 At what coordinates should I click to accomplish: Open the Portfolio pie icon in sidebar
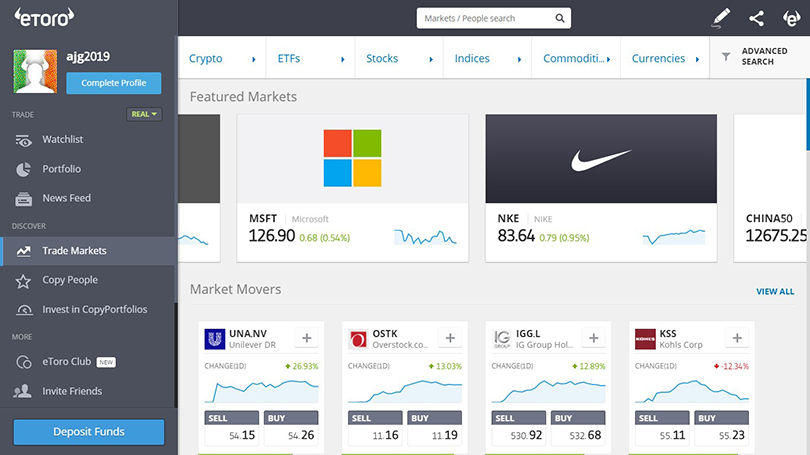click(23, 169)
